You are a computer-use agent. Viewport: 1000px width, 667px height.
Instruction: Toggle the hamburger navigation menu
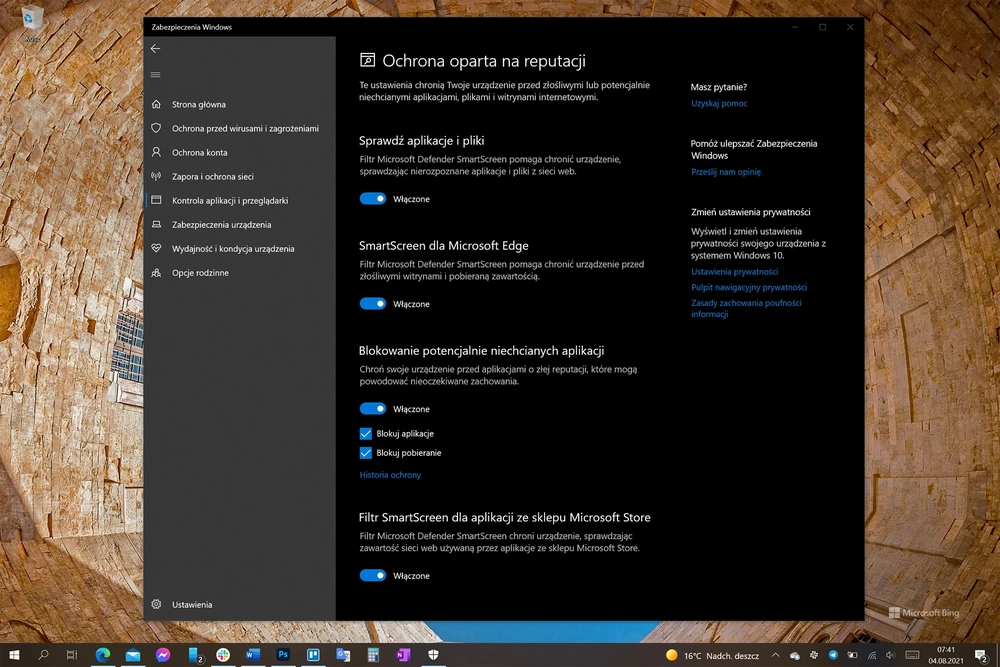pyautogui.click(x=156, y=75)
